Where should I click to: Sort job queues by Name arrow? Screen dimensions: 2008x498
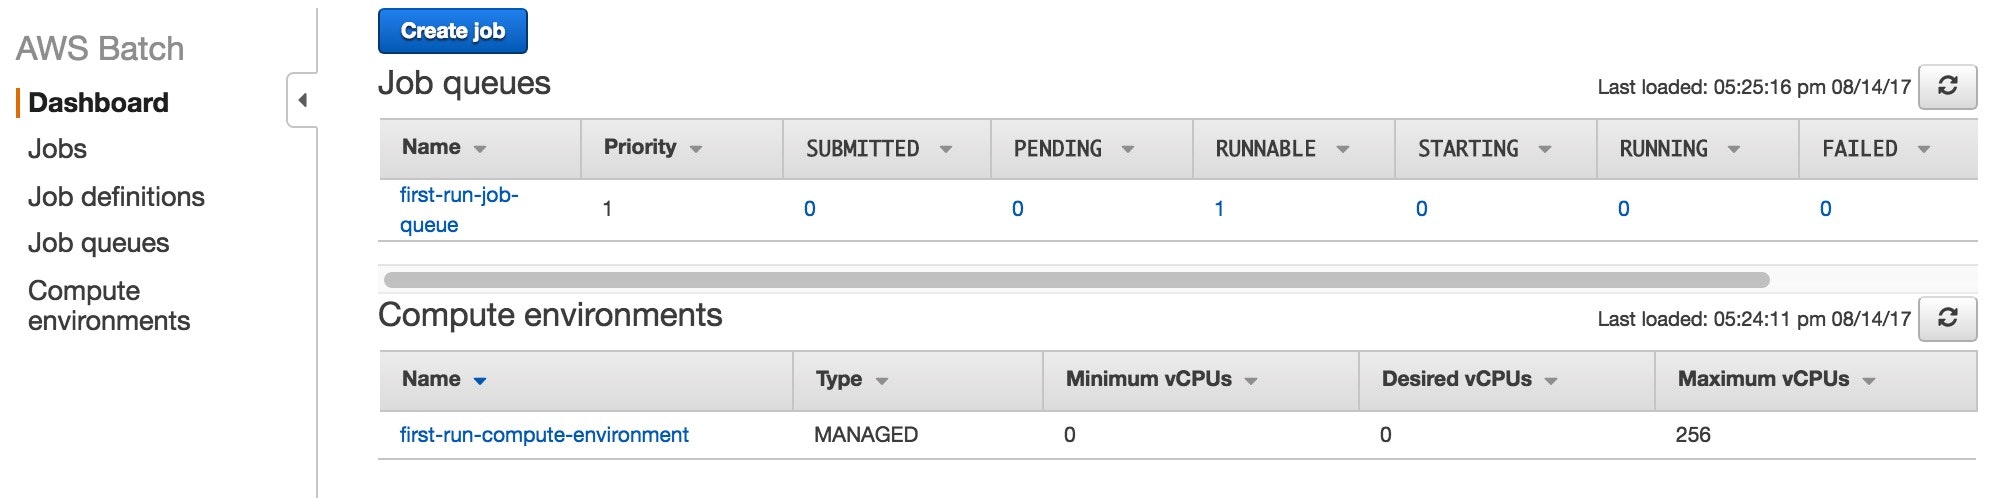[480, 149]
